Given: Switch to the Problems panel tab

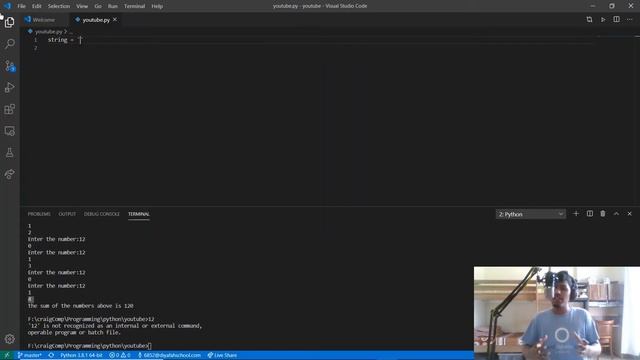Looking at the screenshot, I should [x=39, y=214].
